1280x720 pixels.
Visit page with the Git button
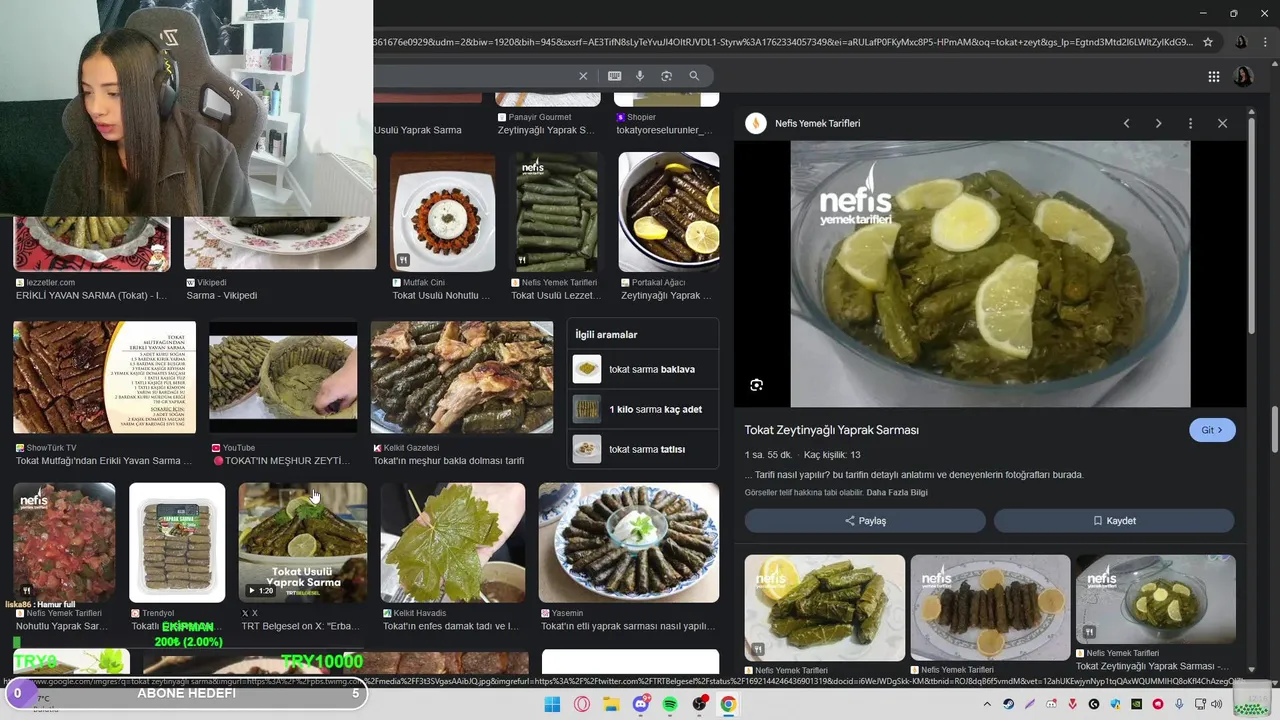(1212, 430)
